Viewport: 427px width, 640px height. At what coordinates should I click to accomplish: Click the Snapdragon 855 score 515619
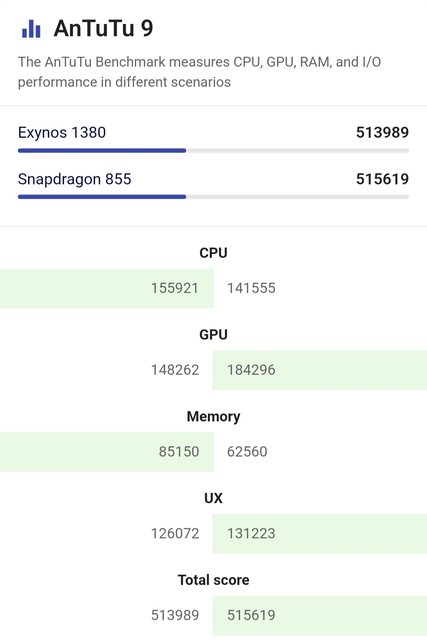pos(382,179)
